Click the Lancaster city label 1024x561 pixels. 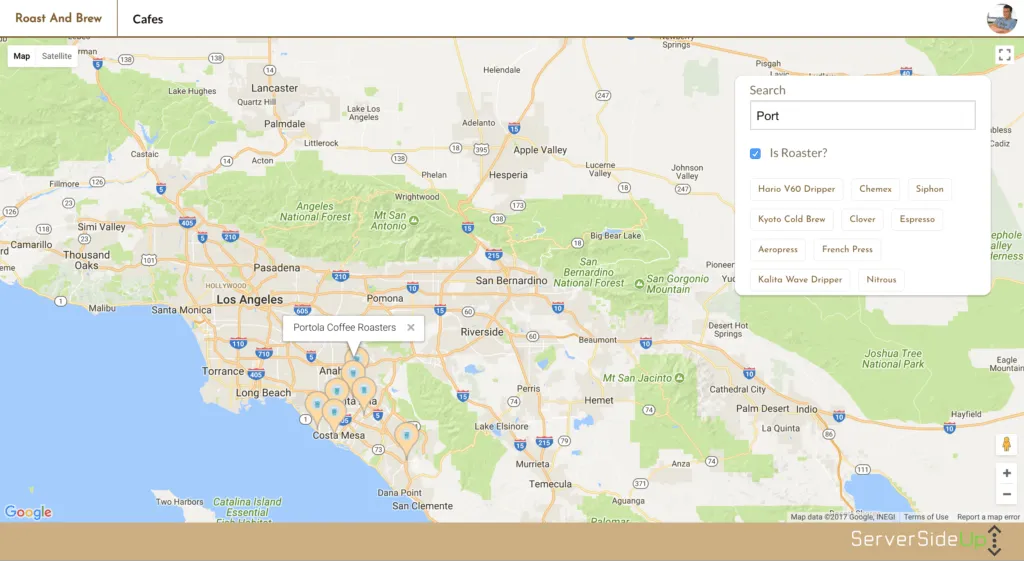tap(274, 88)
